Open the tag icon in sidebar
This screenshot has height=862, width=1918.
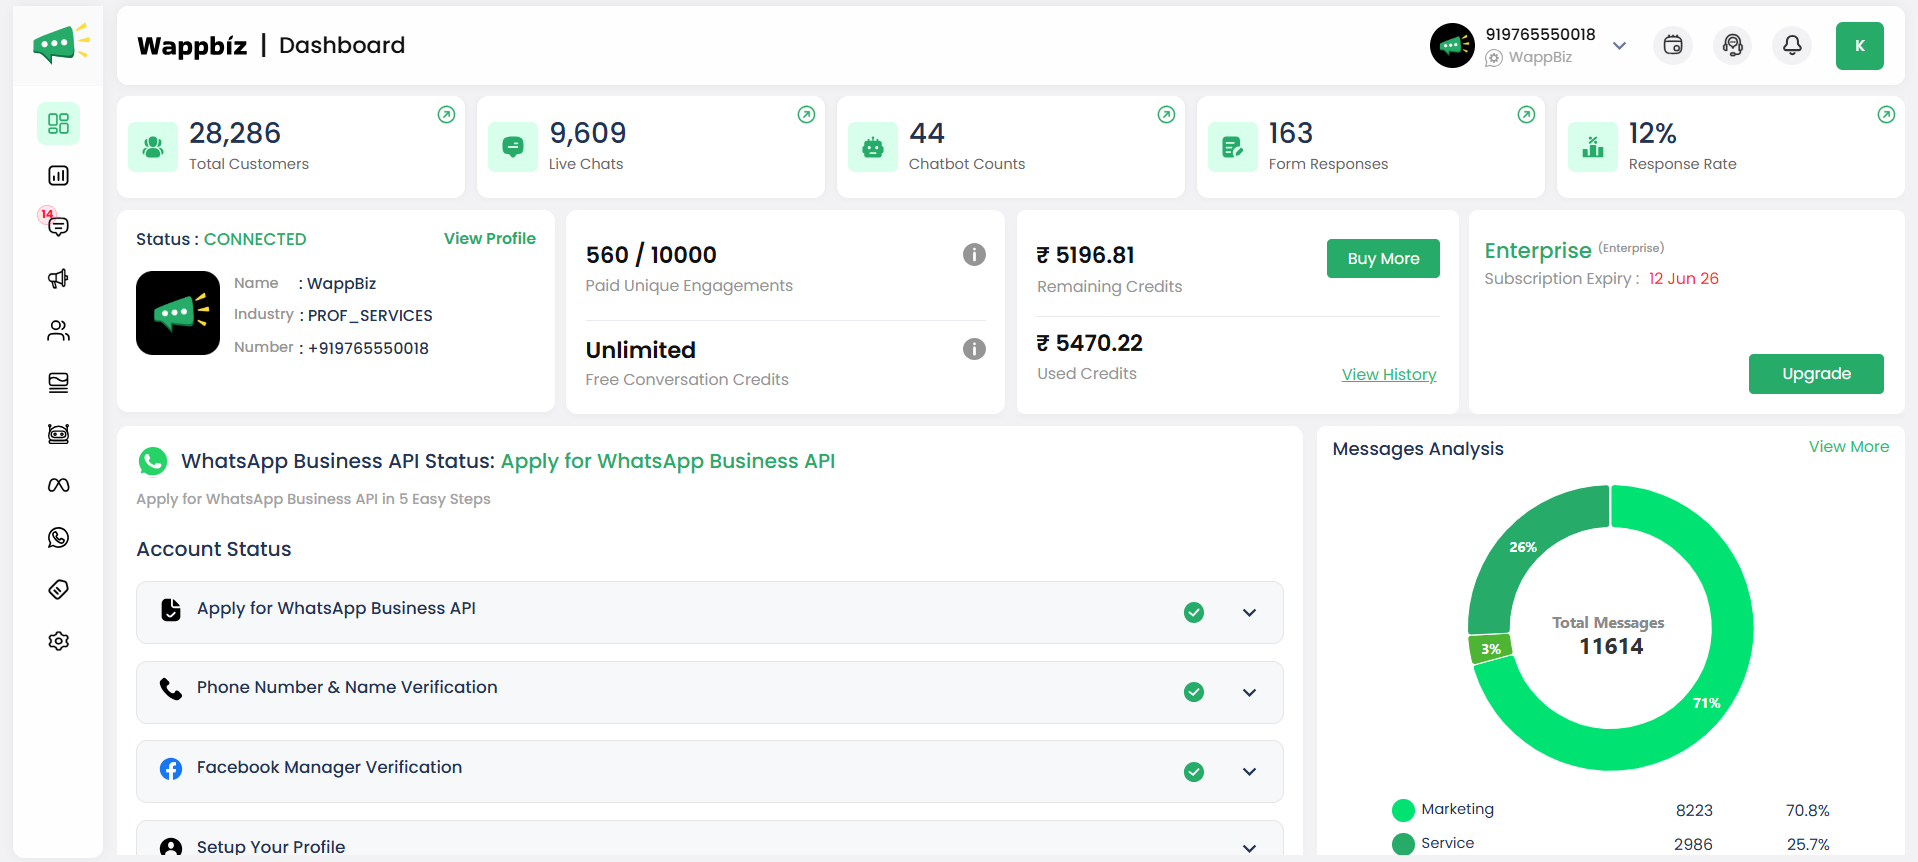(x=59, y=590)
